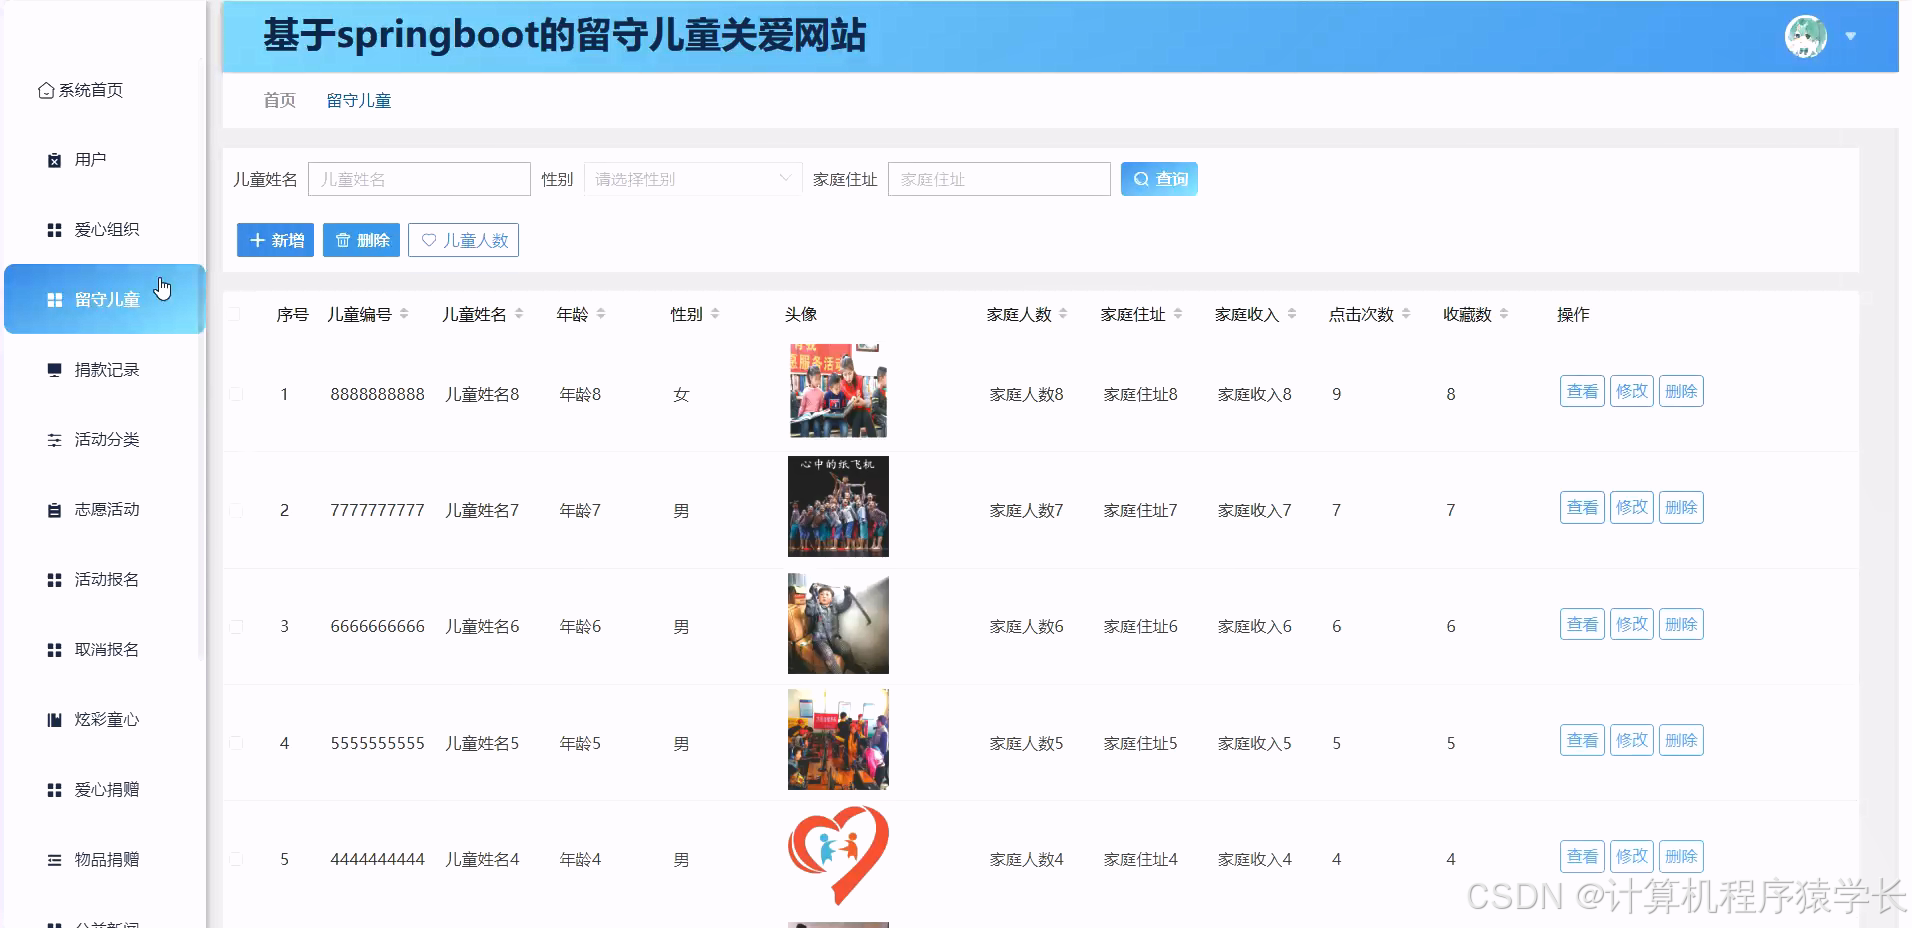Screen dimensions: 1912x928
Task: Select the 系统首页 home icon in sidebar
Action: pyautogui.click(x=45, y=90)
